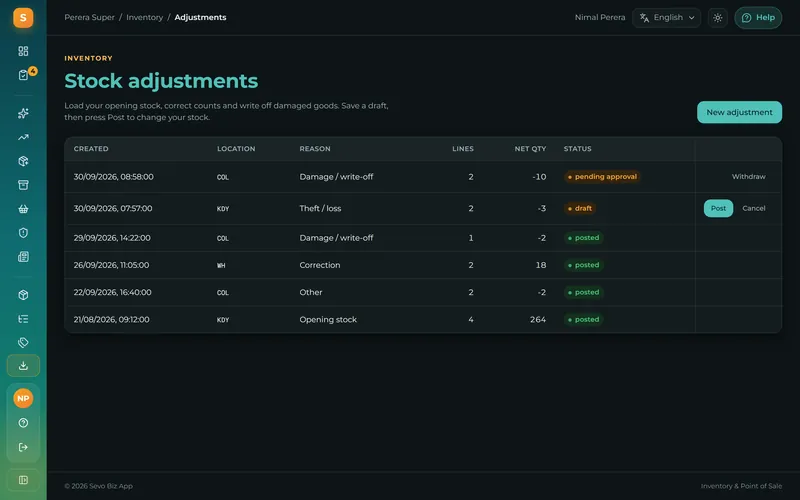Collapse sidebar with the panel toggle icon

[x=23, y=480]
